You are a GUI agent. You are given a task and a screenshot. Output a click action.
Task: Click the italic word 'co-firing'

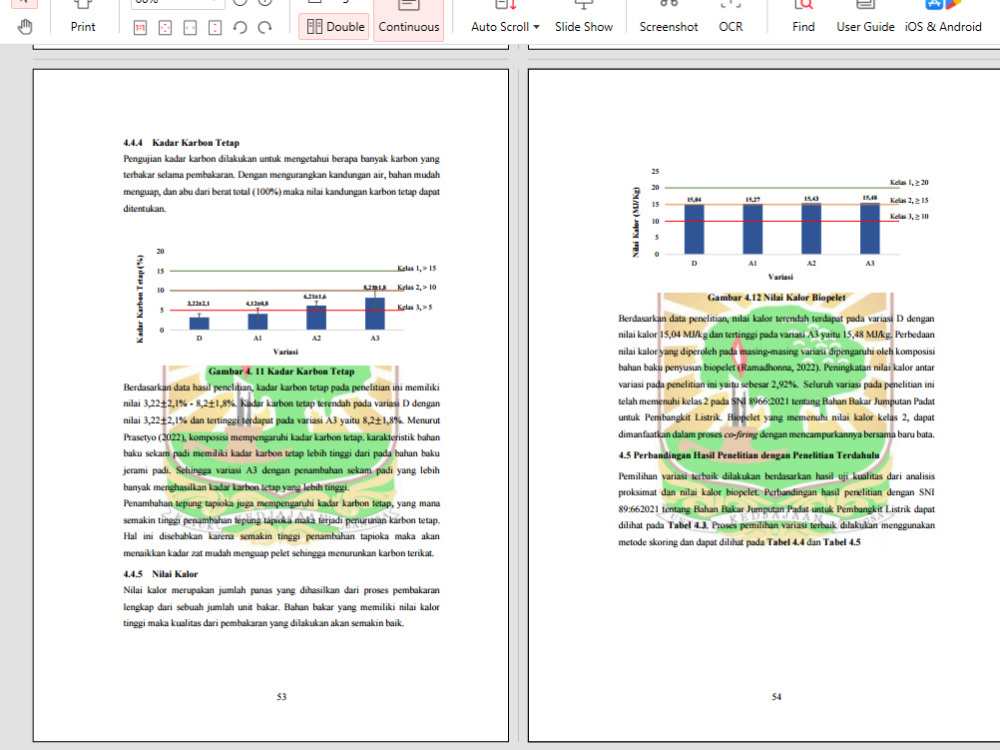point(740,434)
